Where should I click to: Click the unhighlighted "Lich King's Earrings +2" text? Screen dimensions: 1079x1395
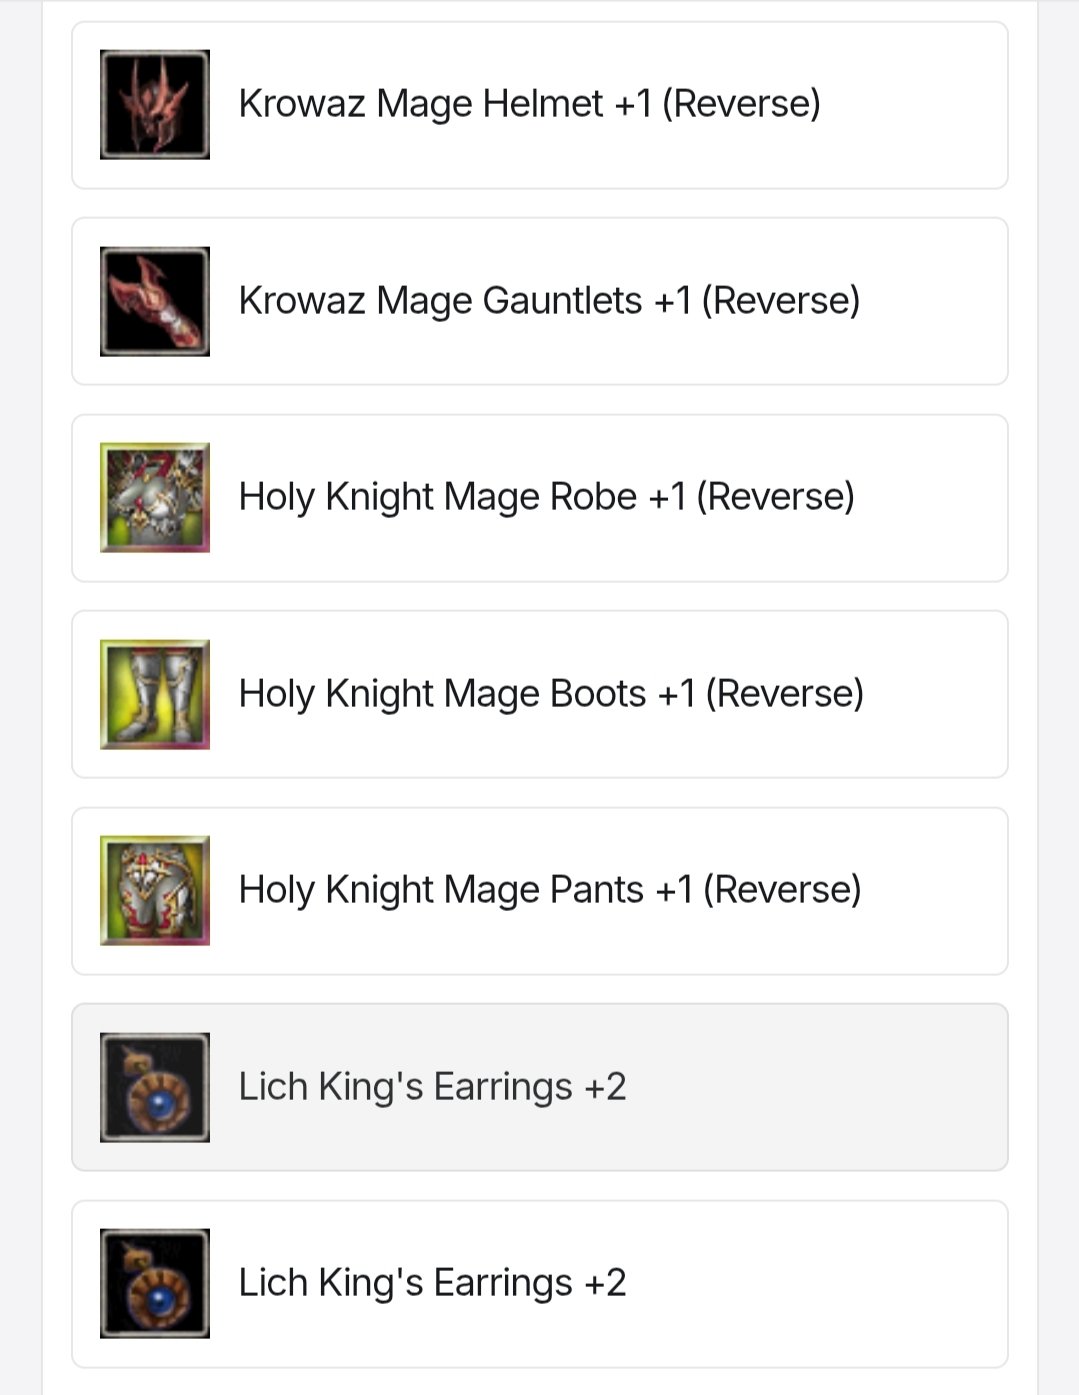click(432, 1282)
